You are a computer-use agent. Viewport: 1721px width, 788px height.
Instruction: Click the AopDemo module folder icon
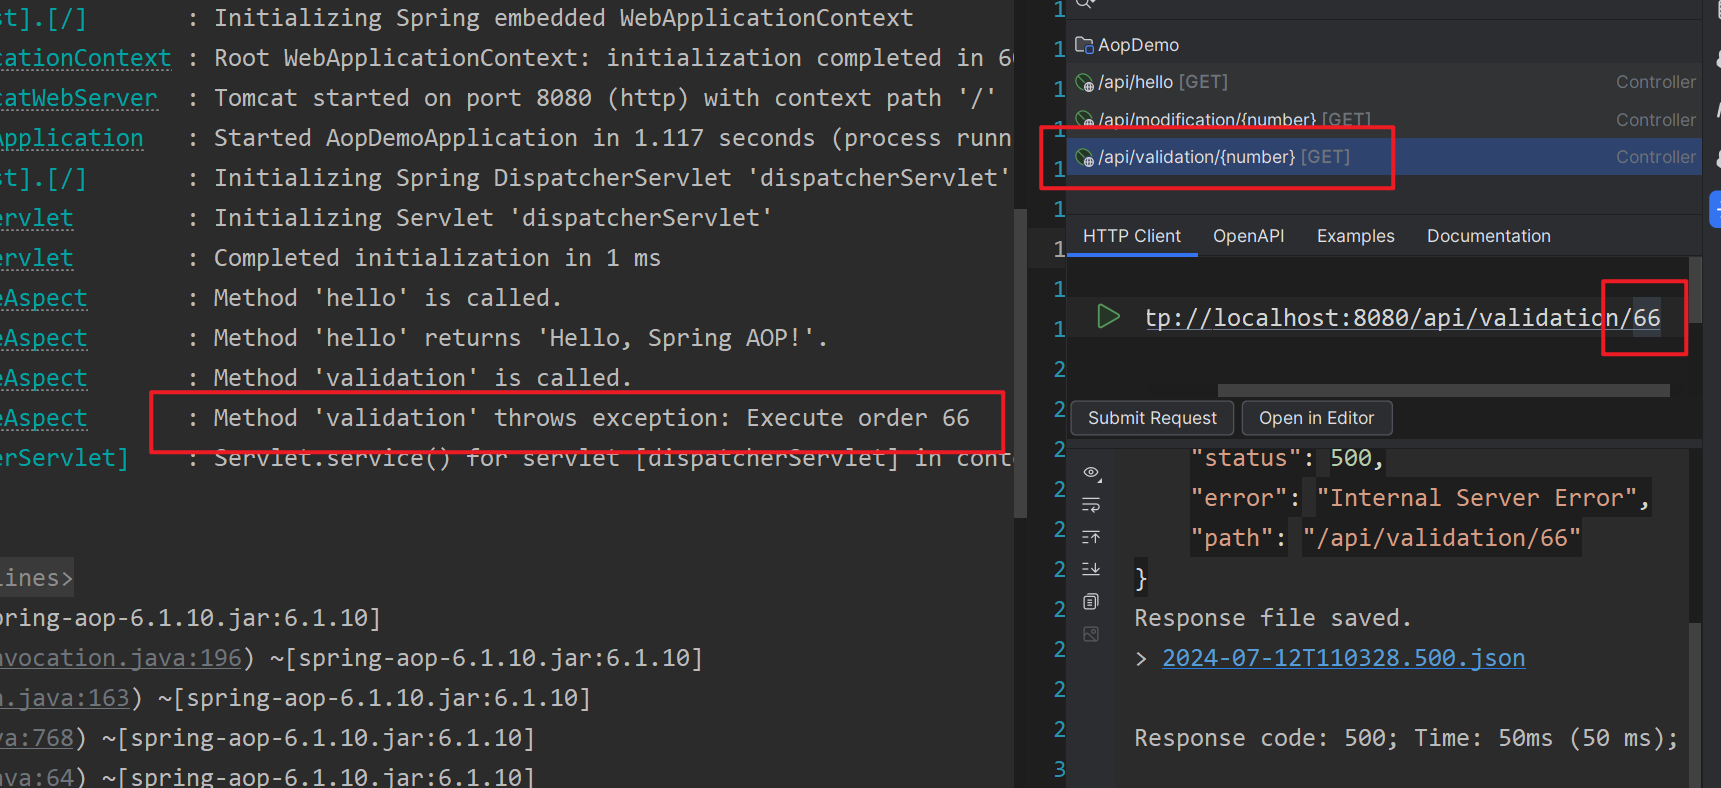point(1084,45)
